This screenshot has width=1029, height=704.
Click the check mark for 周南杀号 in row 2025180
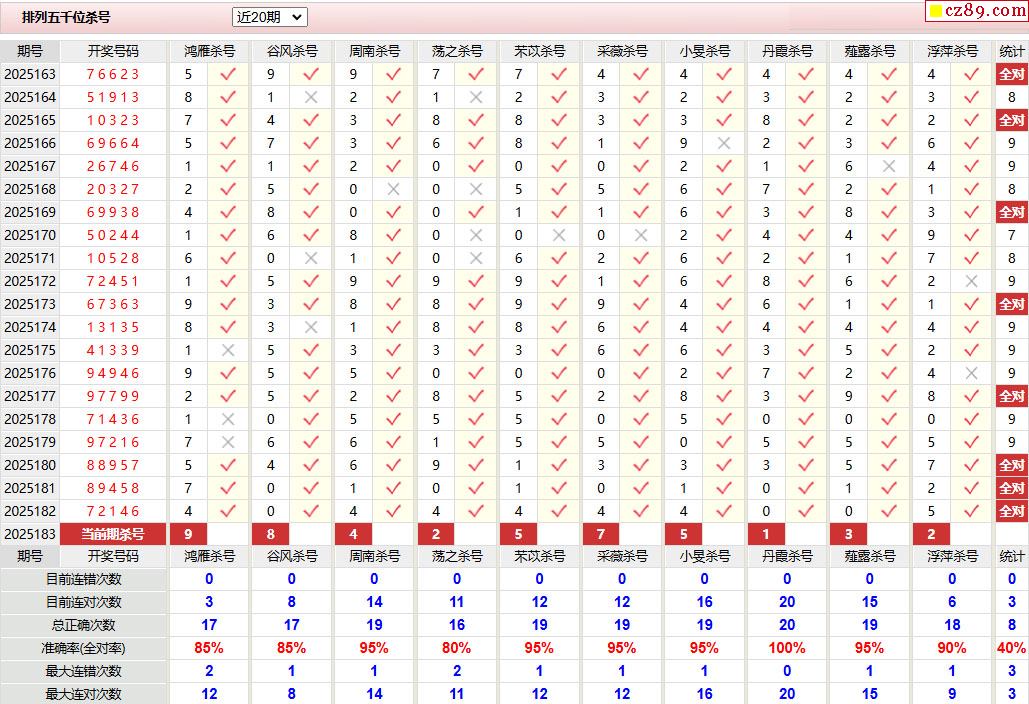(393, 465)
